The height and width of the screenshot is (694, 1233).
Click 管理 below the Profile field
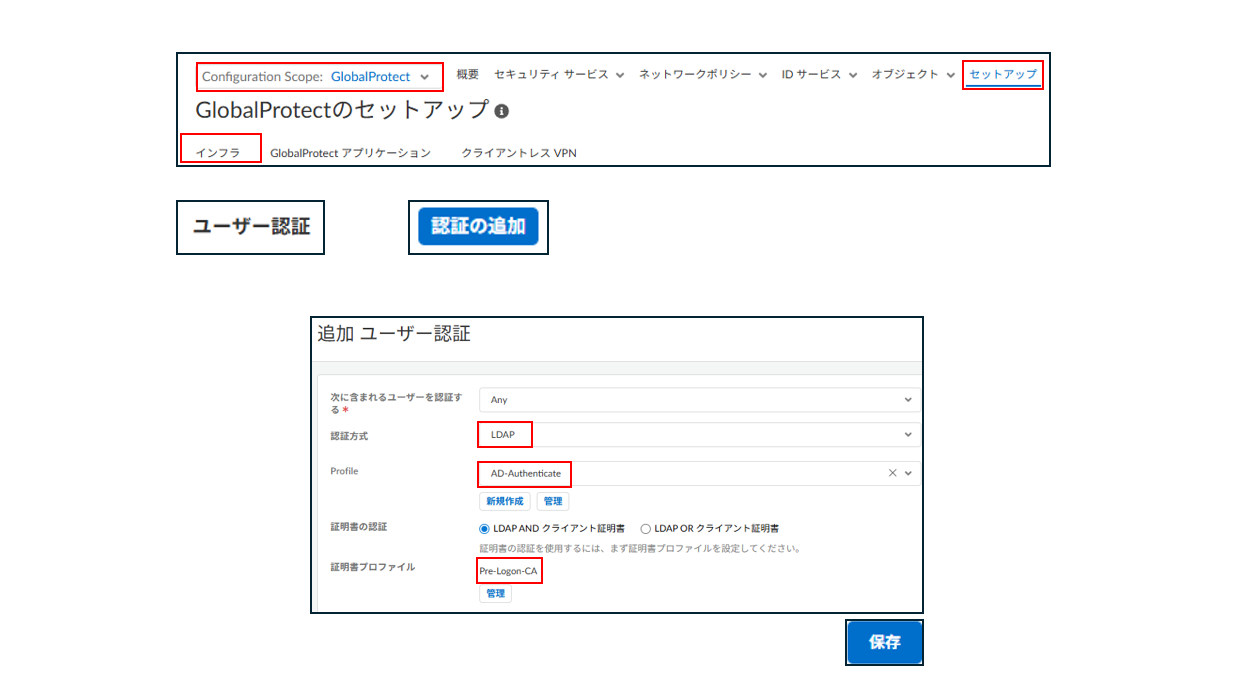[x=552, y=500]
